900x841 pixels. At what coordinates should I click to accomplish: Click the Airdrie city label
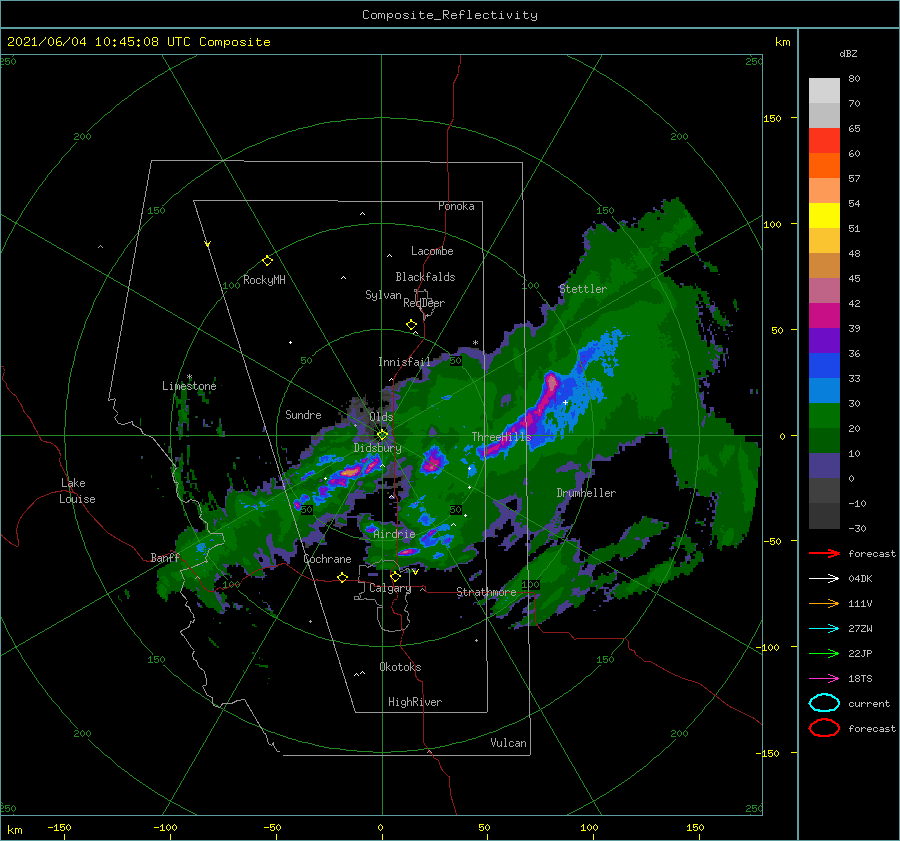[394, 534]
